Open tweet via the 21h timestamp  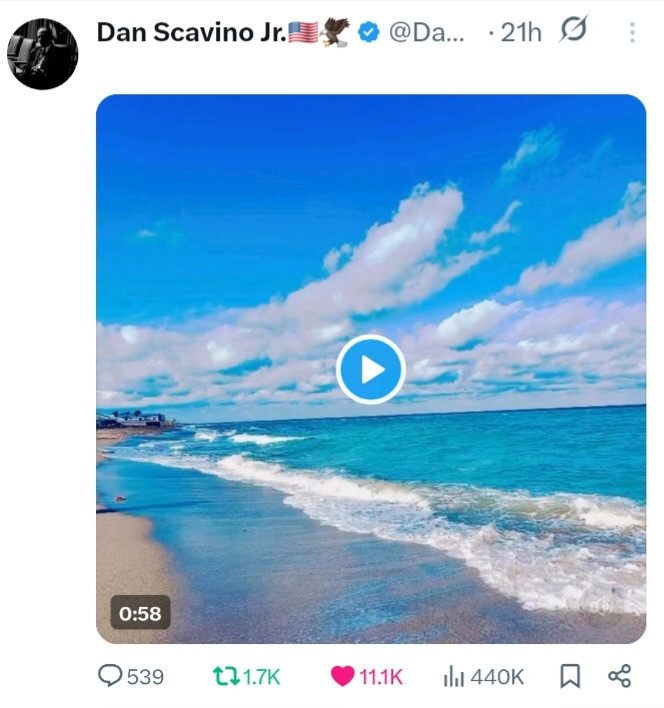point(521,32)
